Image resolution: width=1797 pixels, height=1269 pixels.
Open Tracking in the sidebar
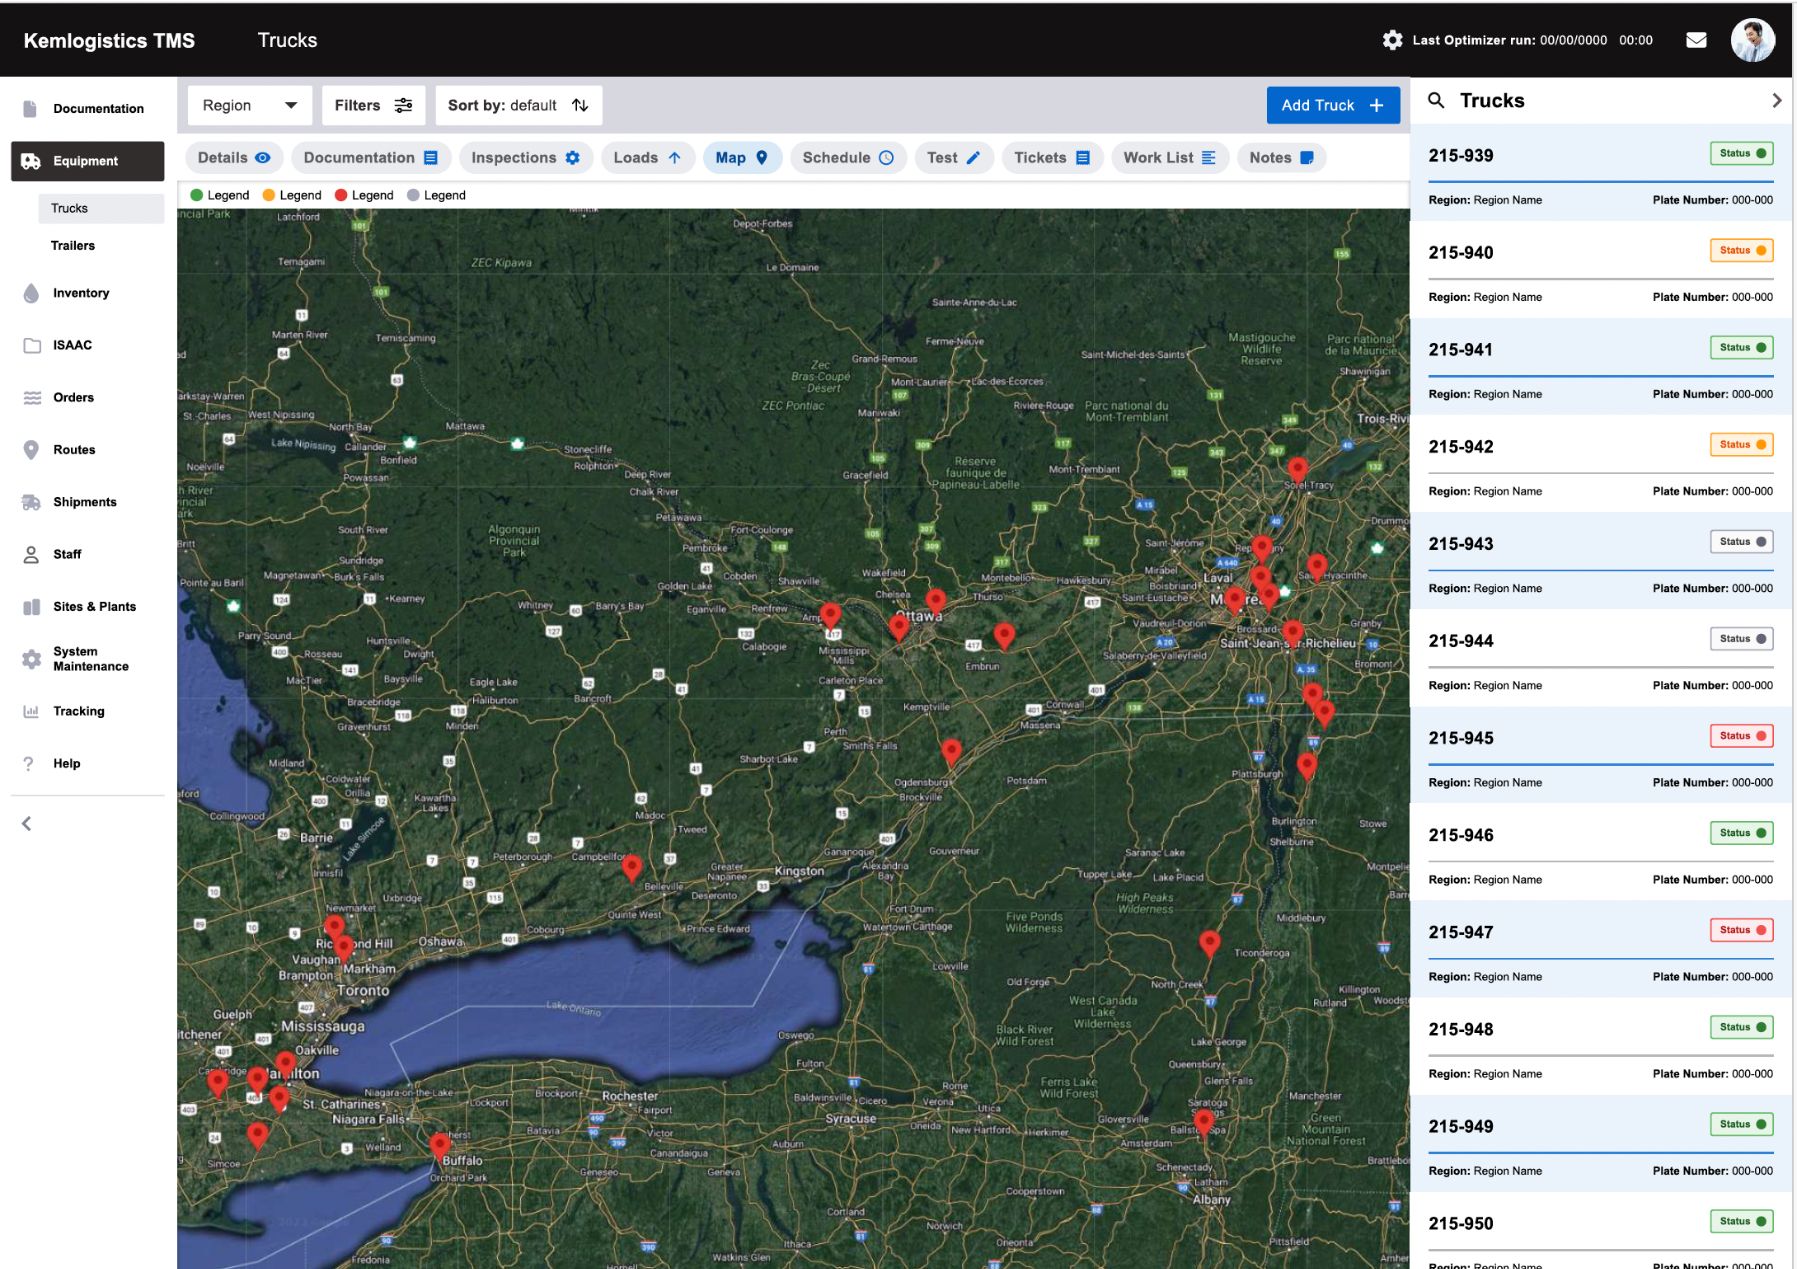click(87, 711)
